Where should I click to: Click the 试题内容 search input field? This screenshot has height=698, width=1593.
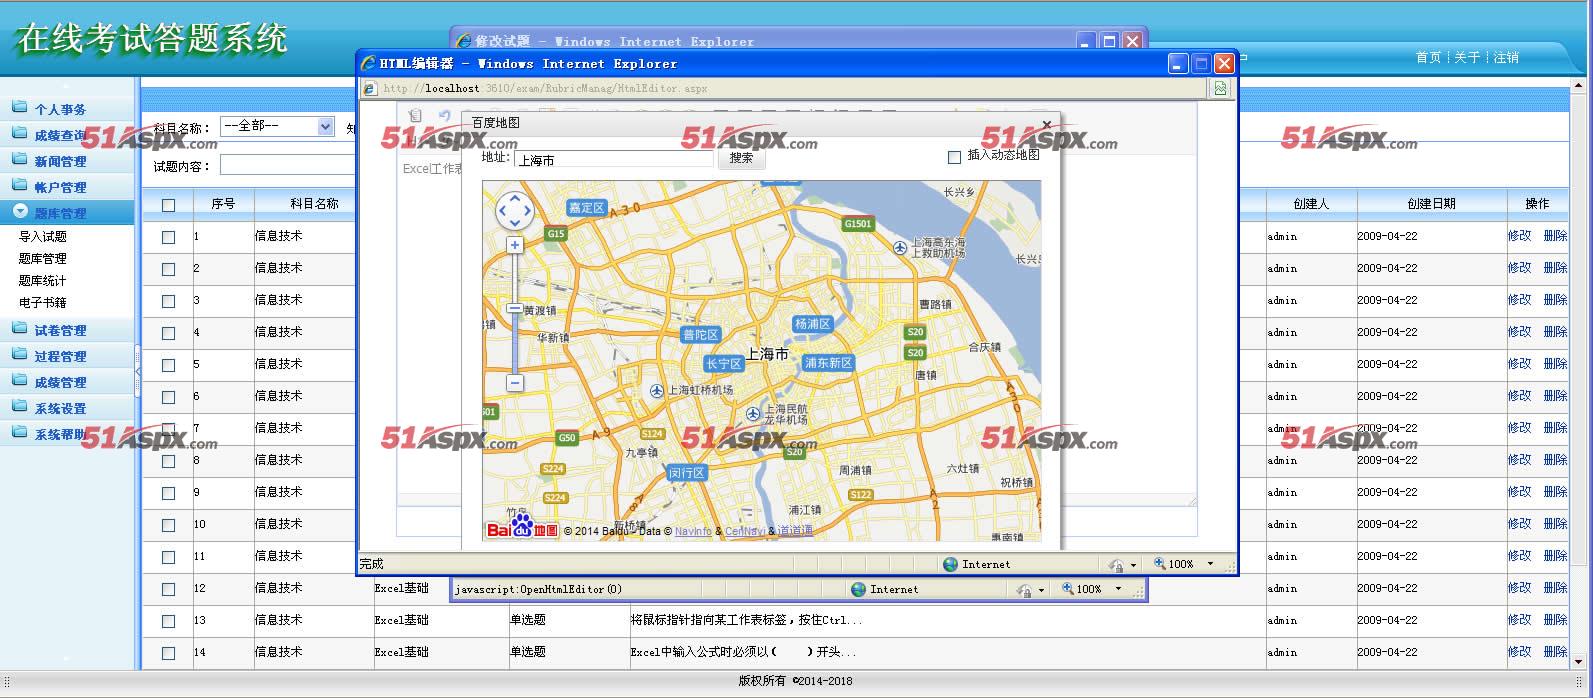coord(288,165)
